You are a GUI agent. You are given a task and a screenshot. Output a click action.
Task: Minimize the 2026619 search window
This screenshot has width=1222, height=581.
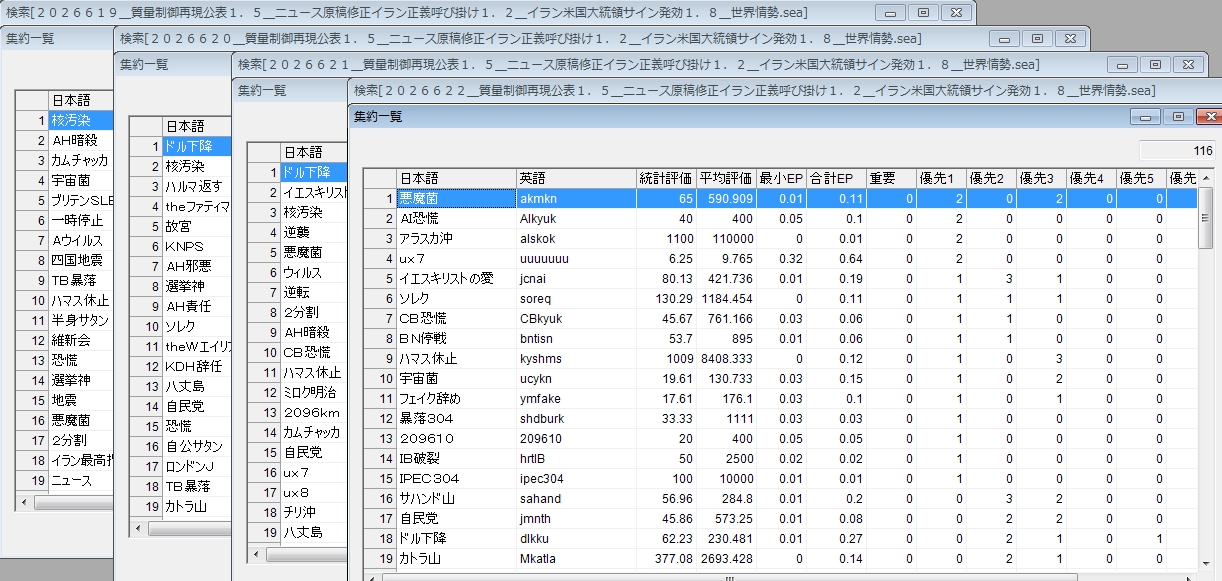coord(892,12)
